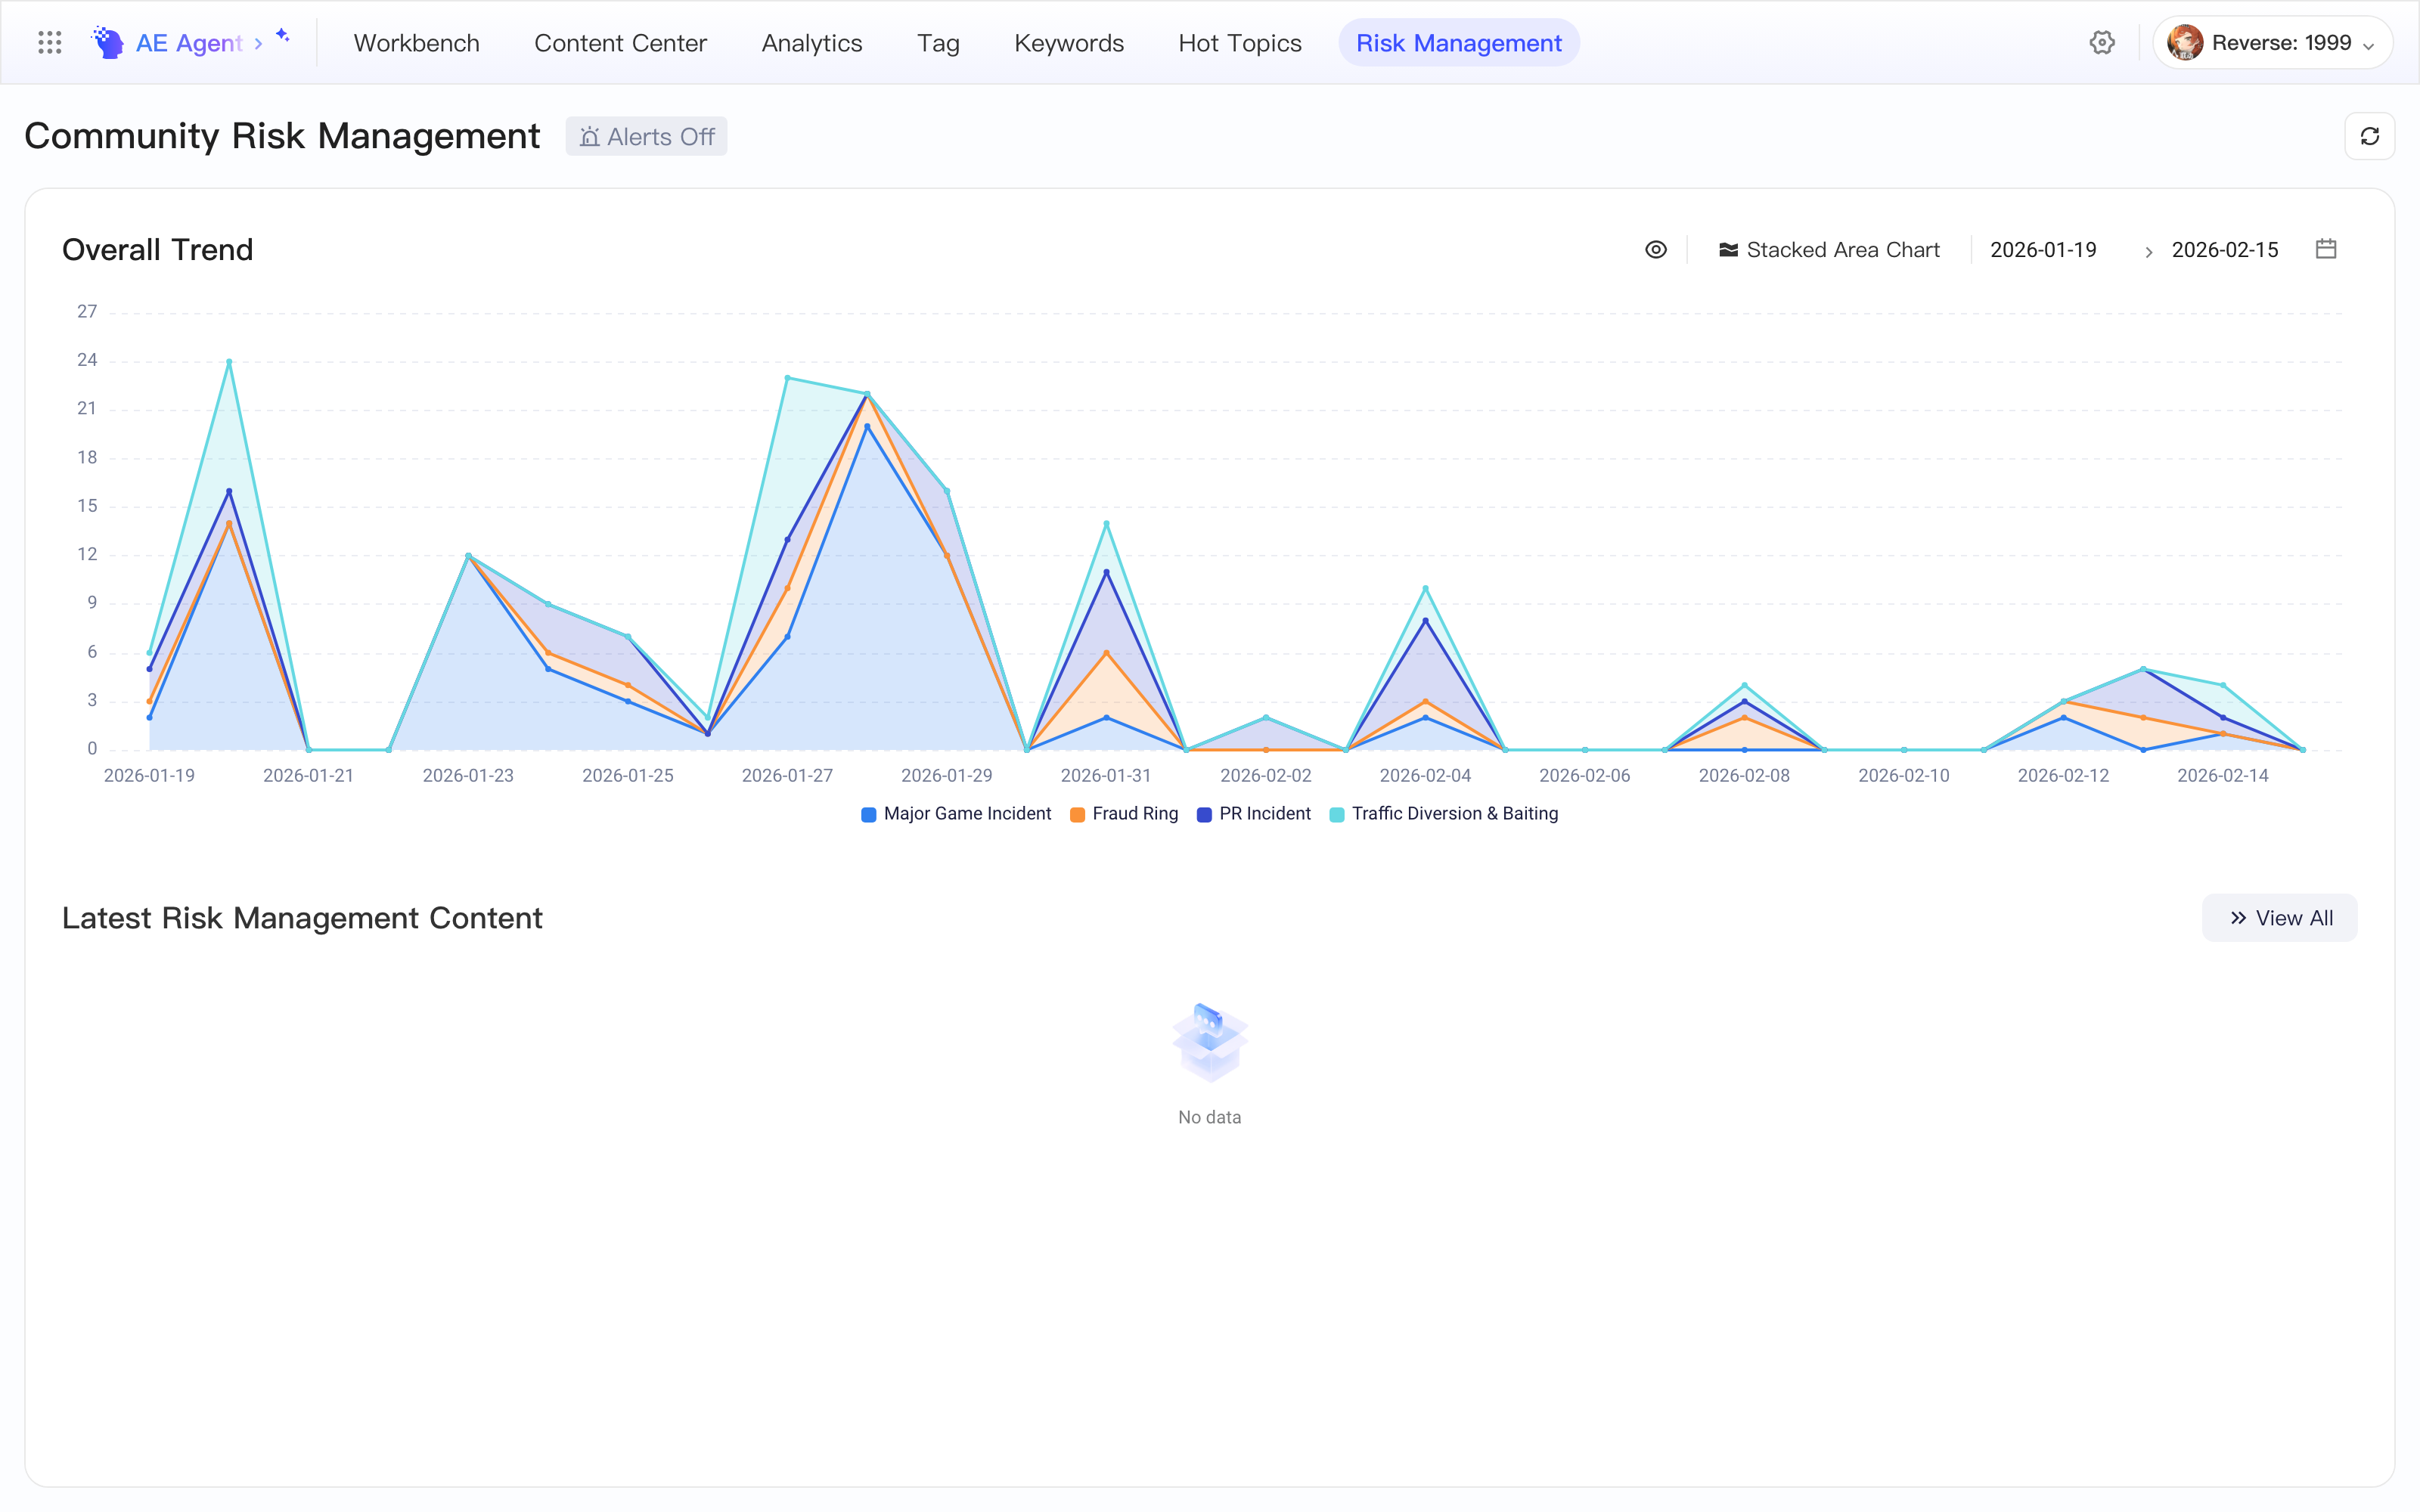Click View All for risk content
This screenshot has height=1512, width=2420.
(x=2280, y=918)
